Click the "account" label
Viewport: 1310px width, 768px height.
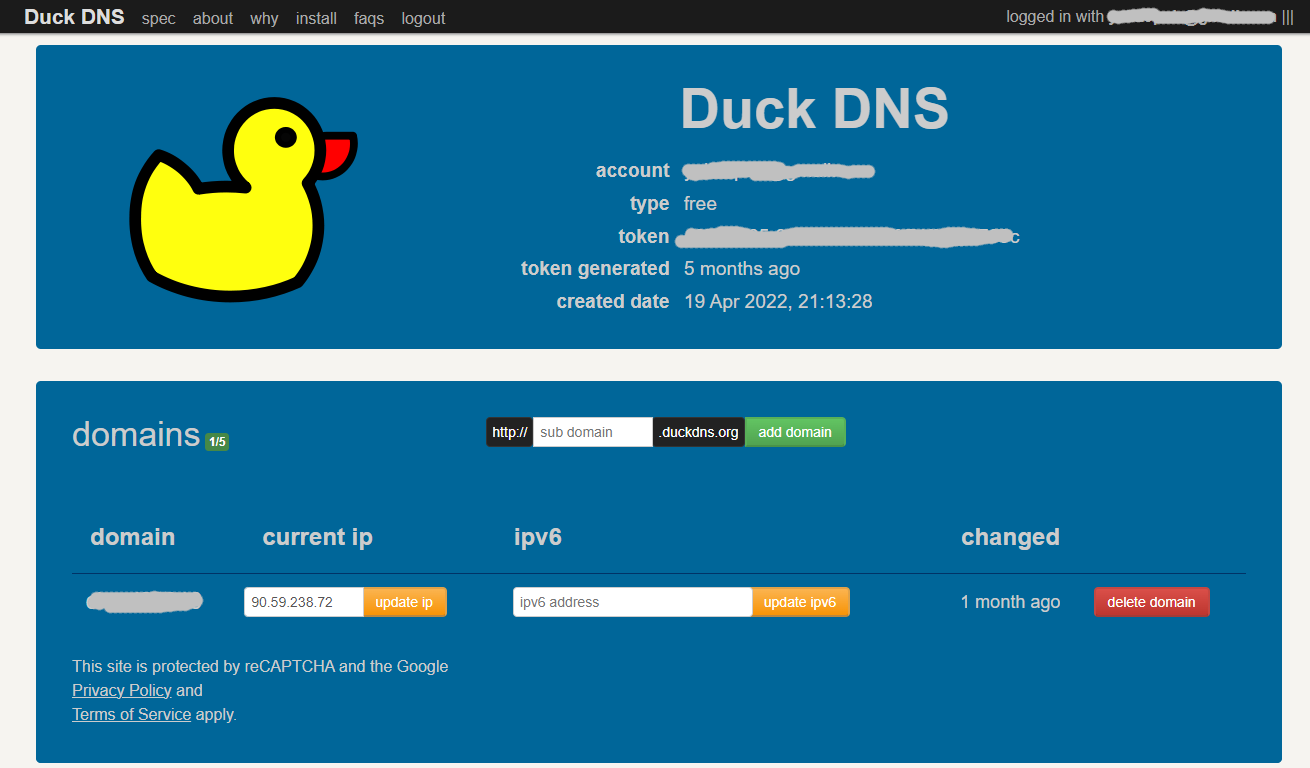(x=633, y=171)
